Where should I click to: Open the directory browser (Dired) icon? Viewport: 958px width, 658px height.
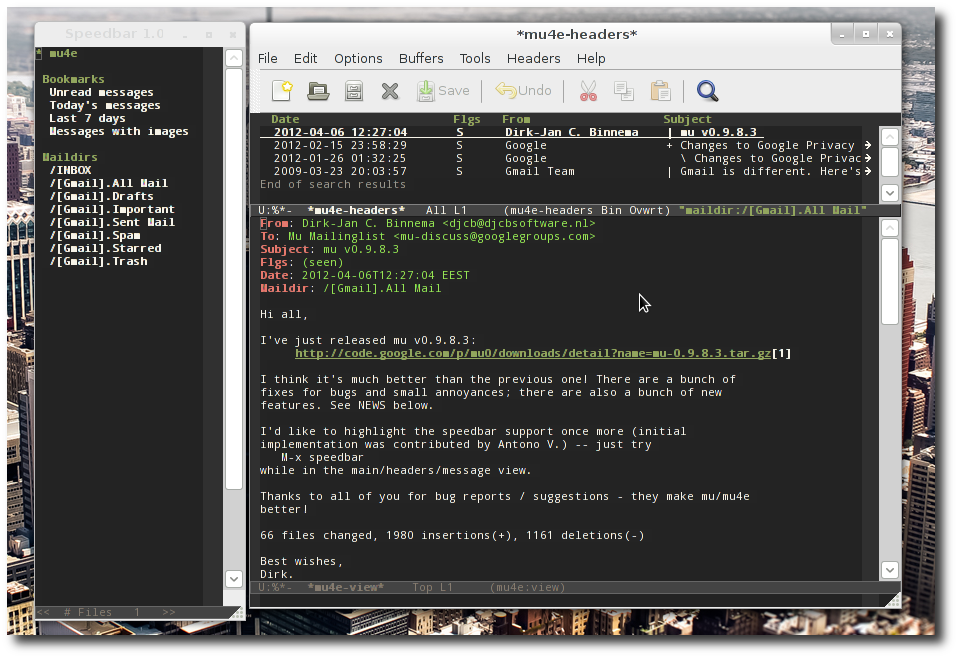point(354,91)
